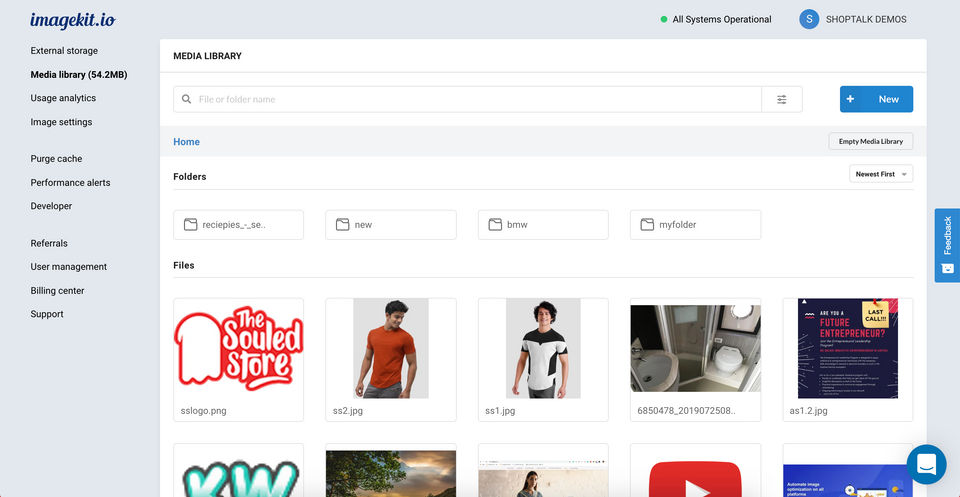This screenshot has width=960, height=497.
Task: Click the folder icon beside 'myfolder'
Action: coord(647,225)
